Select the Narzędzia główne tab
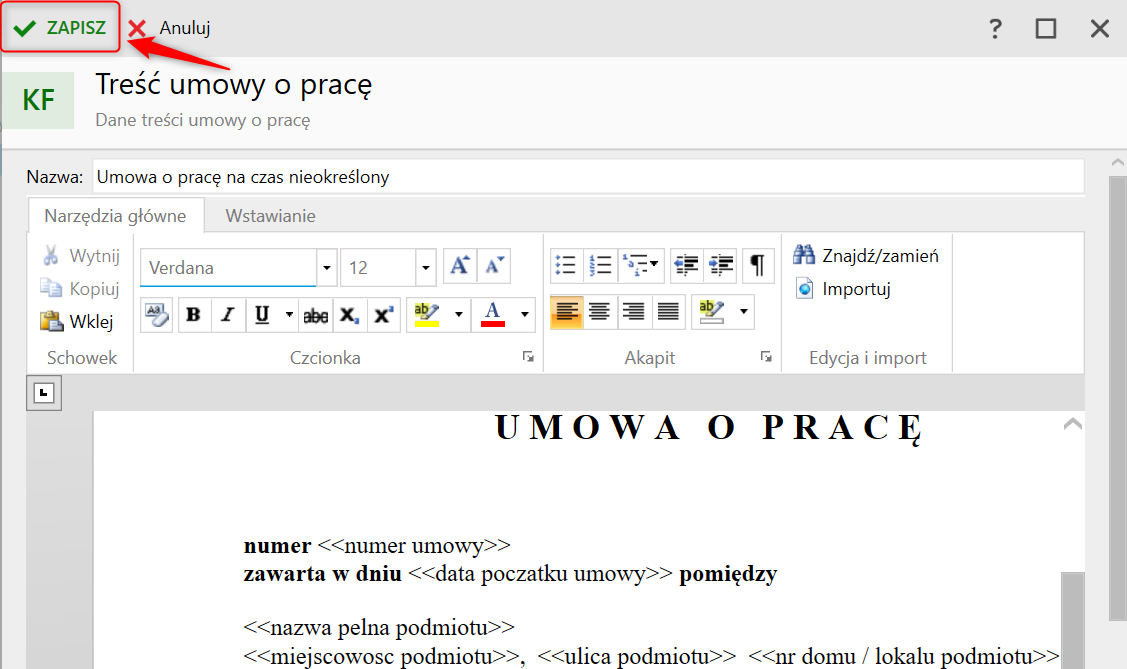Image resolution: width=1127 pixels, height=669 pixels. tap(115, 215)
